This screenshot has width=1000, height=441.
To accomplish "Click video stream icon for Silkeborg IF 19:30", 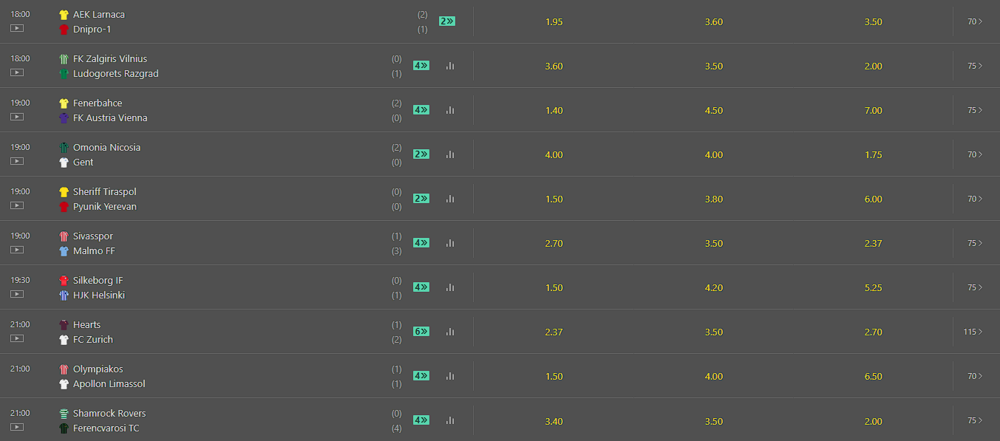I will click(17, 294).
